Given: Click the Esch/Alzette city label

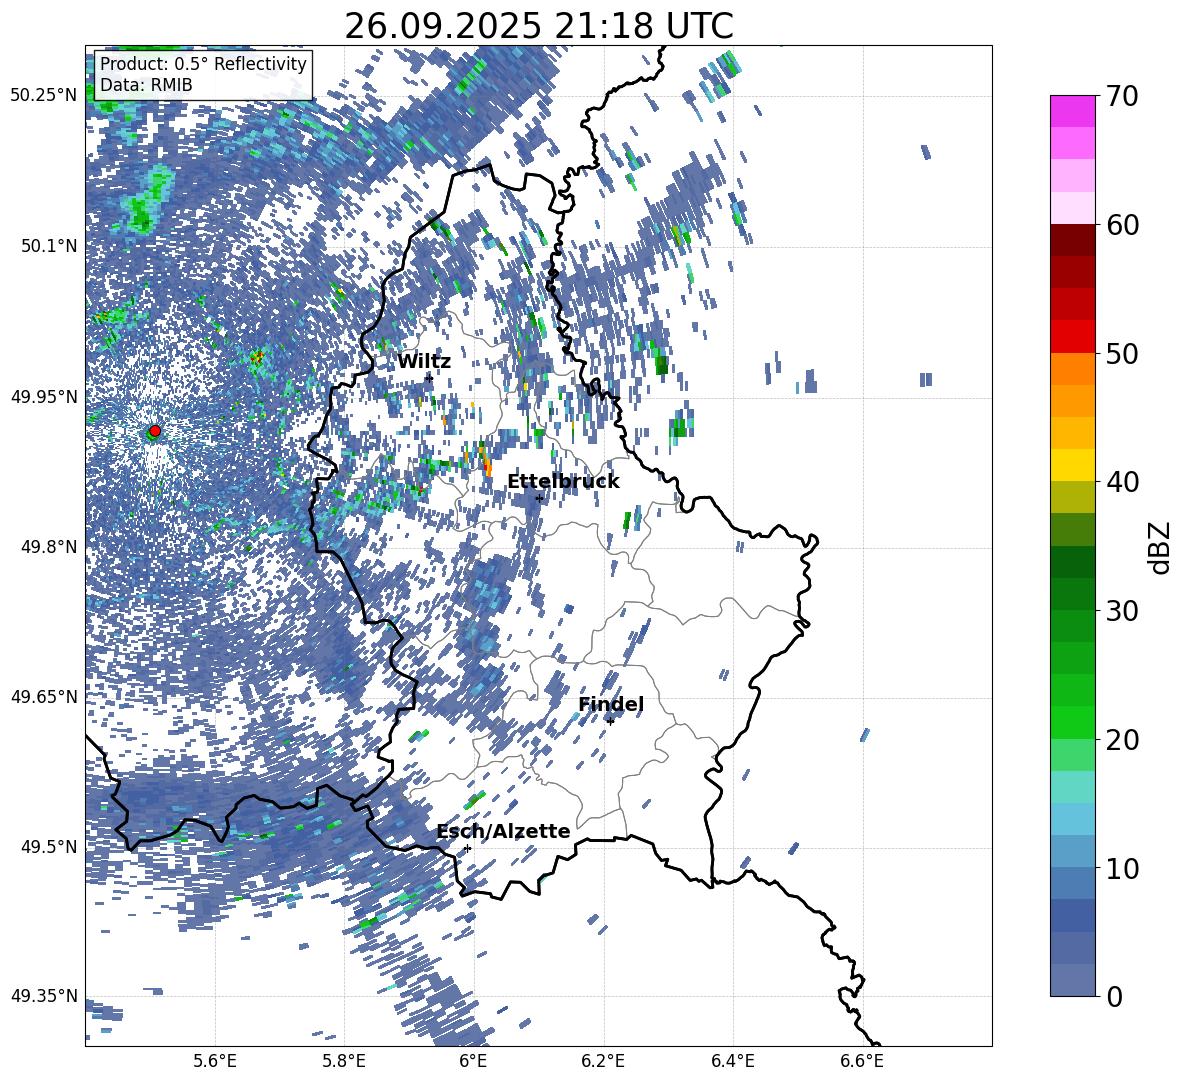Looking at the screenshot, I should [x=503, y=831].
